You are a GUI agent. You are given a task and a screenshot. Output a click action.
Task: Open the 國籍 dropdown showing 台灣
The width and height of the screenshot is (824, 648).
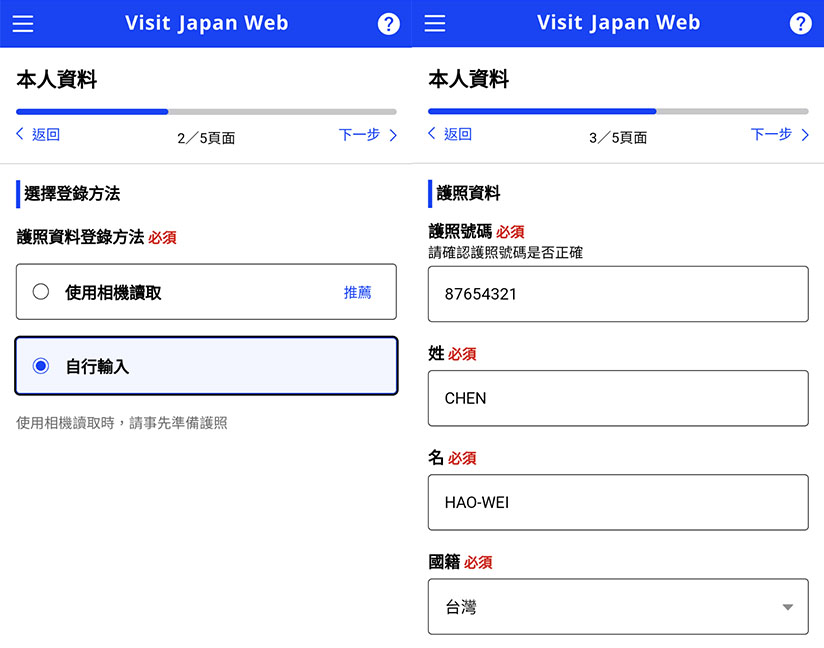618,606
